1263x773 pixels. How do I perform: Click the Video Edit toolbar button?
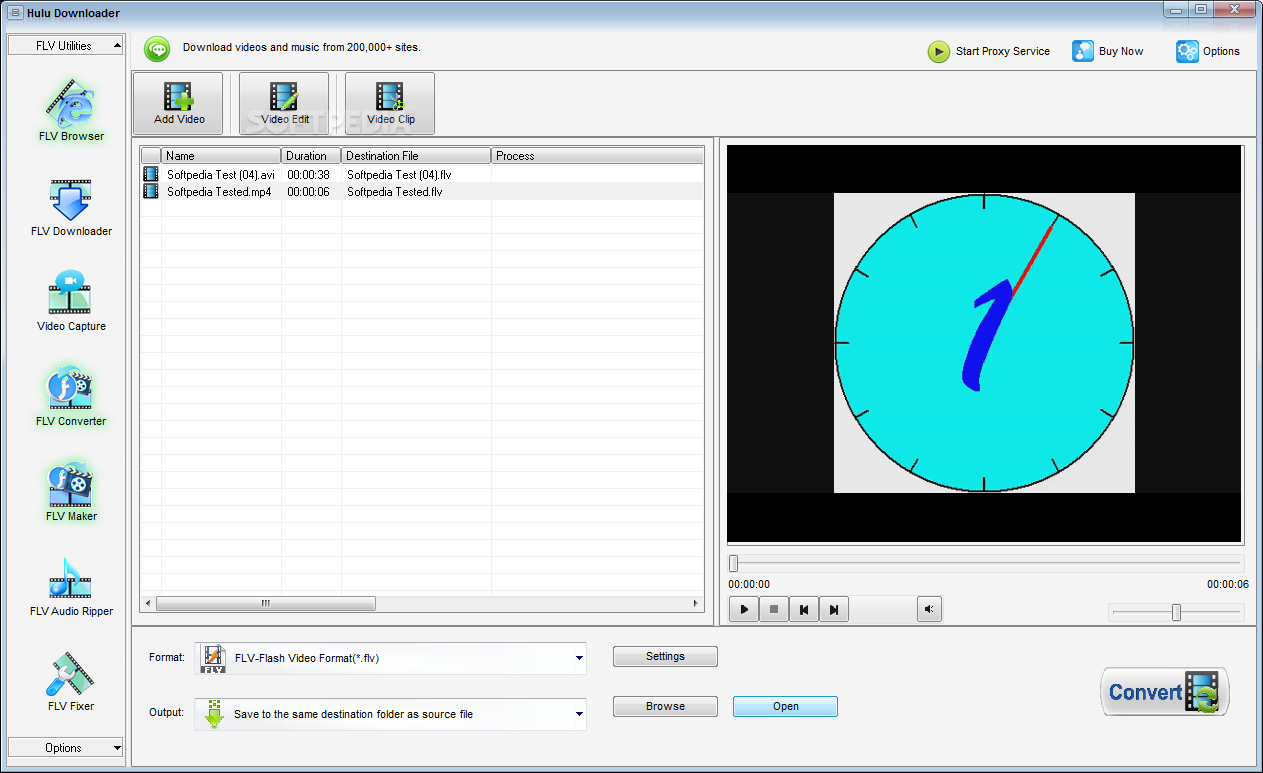coord(284,103)
